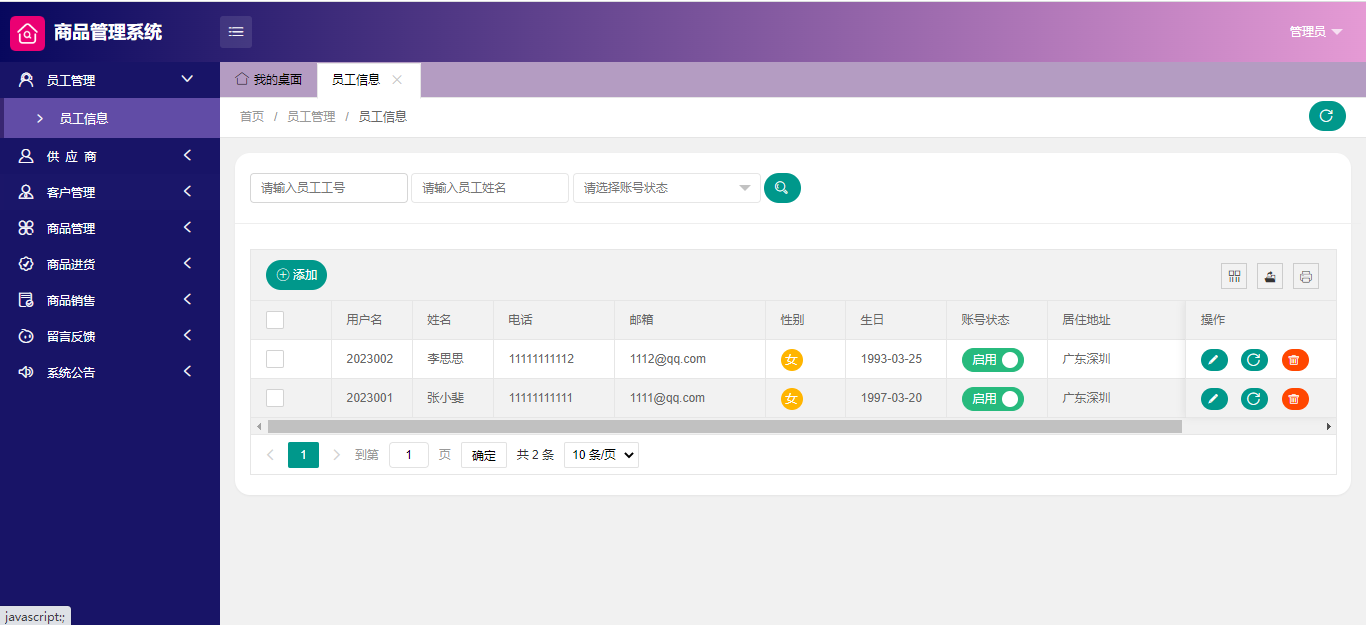Click the export table icon

point(1270,276)
